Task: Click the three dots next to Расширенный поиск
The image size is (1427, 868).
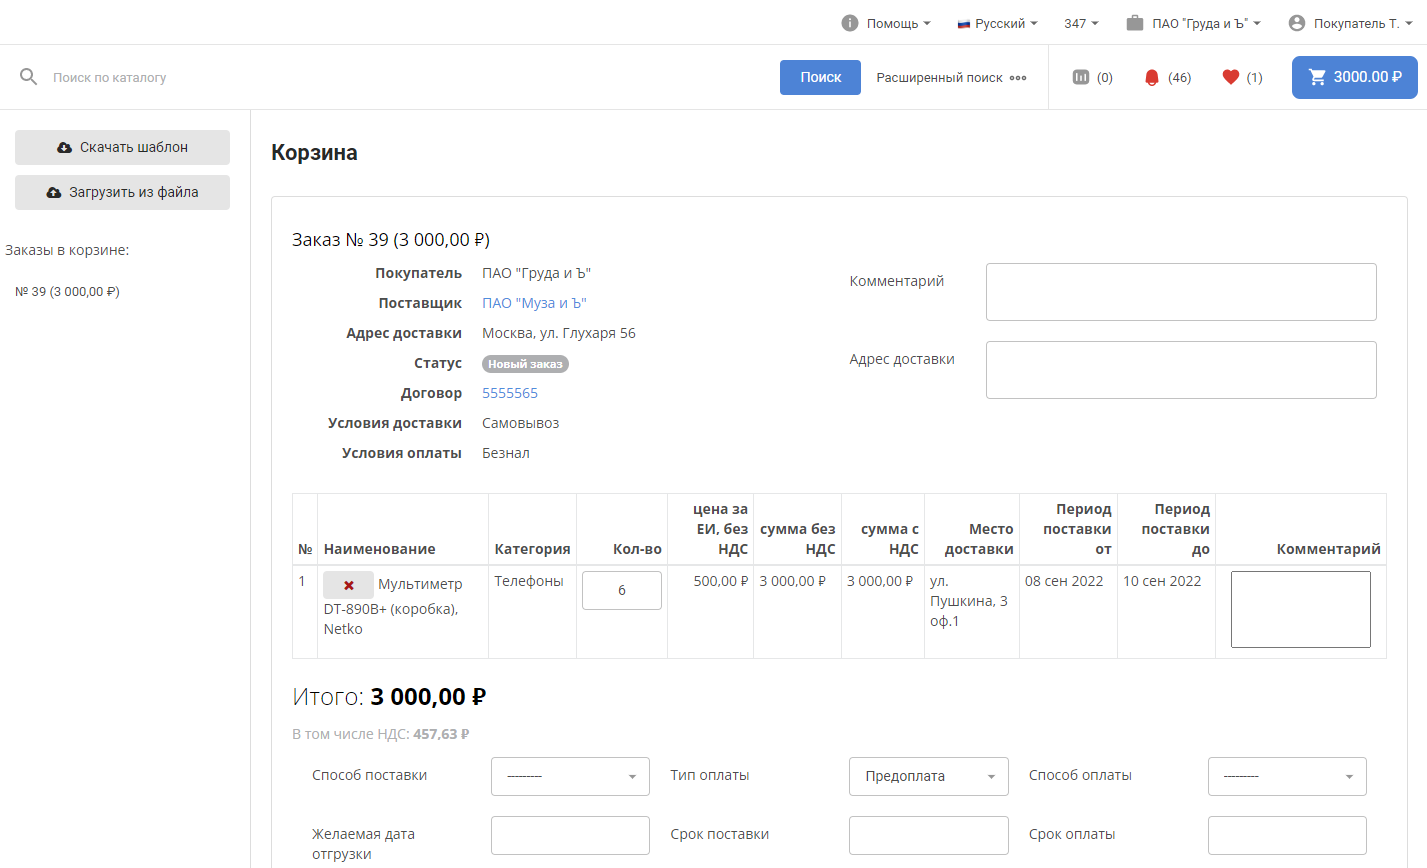Action: tap(1018, 78)
